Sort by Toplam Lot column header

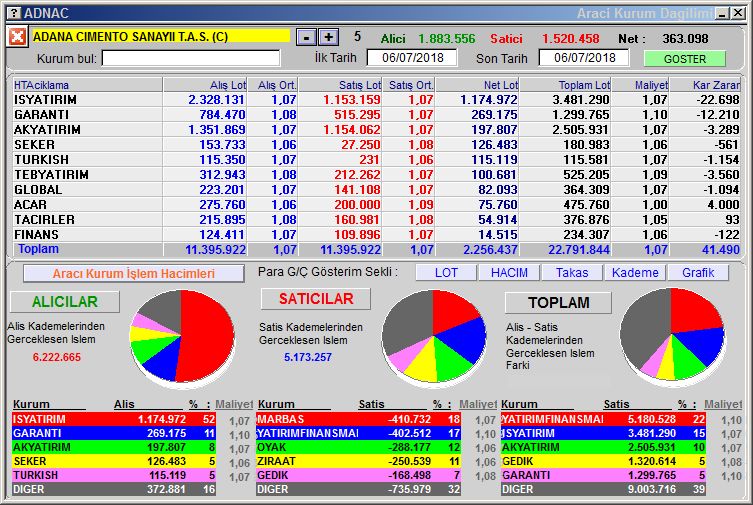pos(565,85)
